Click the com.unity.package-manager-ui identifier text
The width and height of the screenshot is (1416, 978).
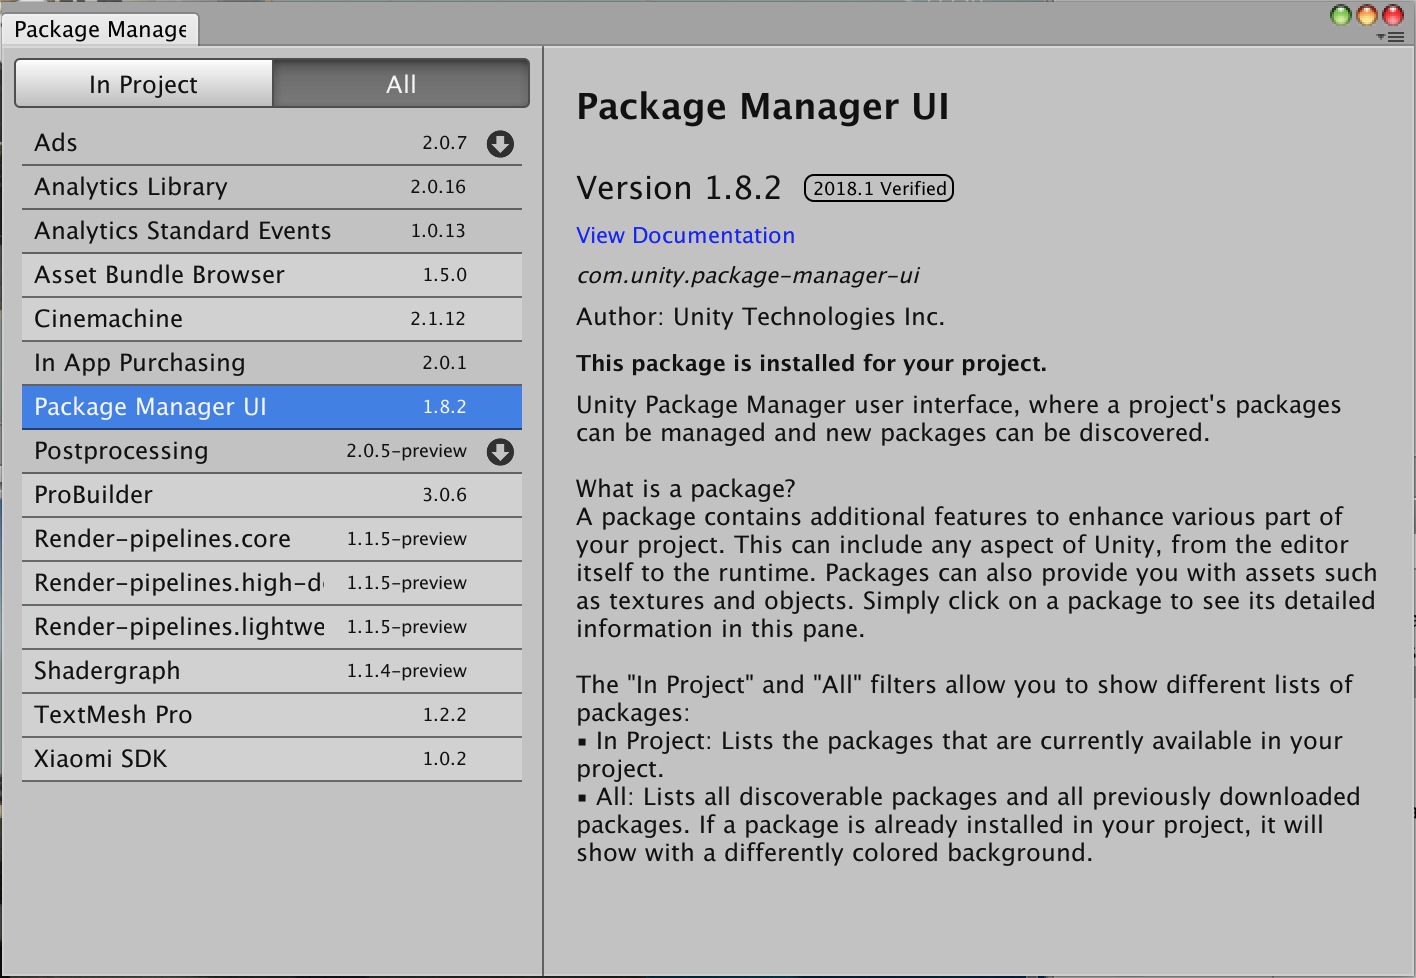pos(748,276)
